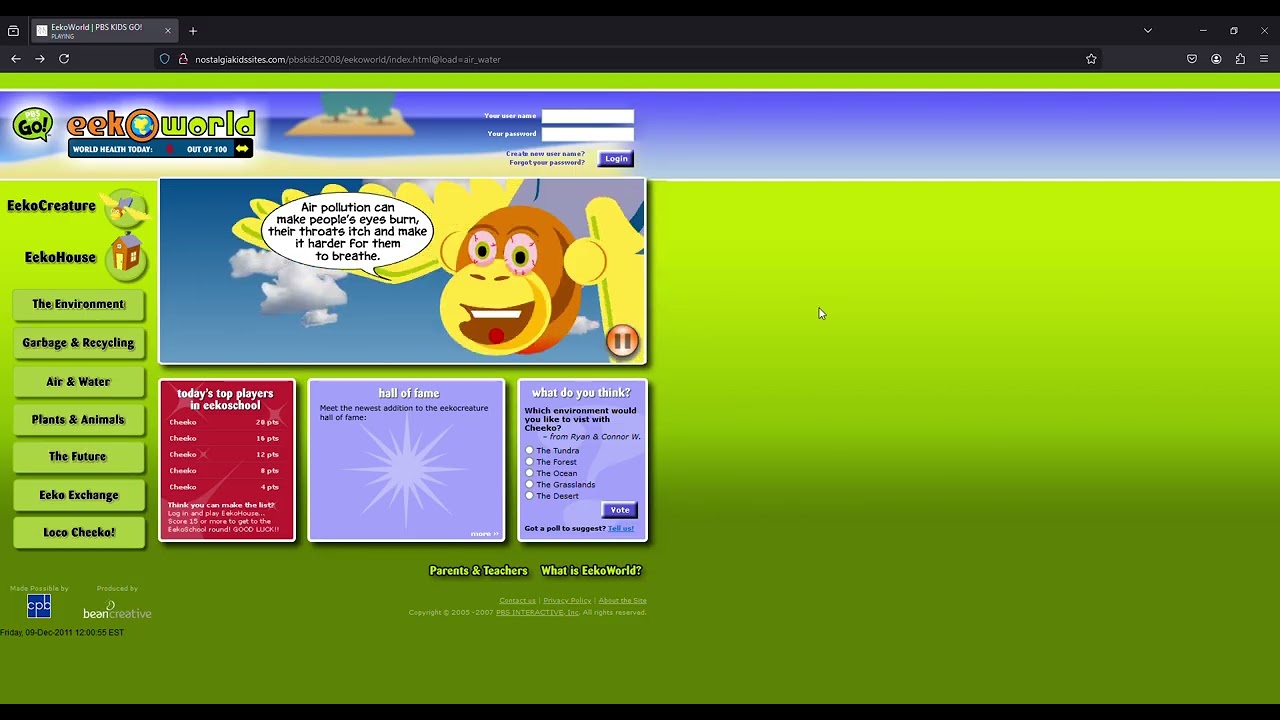Open the list all tabs dropdown
1280x720 pixels.
1148,31
